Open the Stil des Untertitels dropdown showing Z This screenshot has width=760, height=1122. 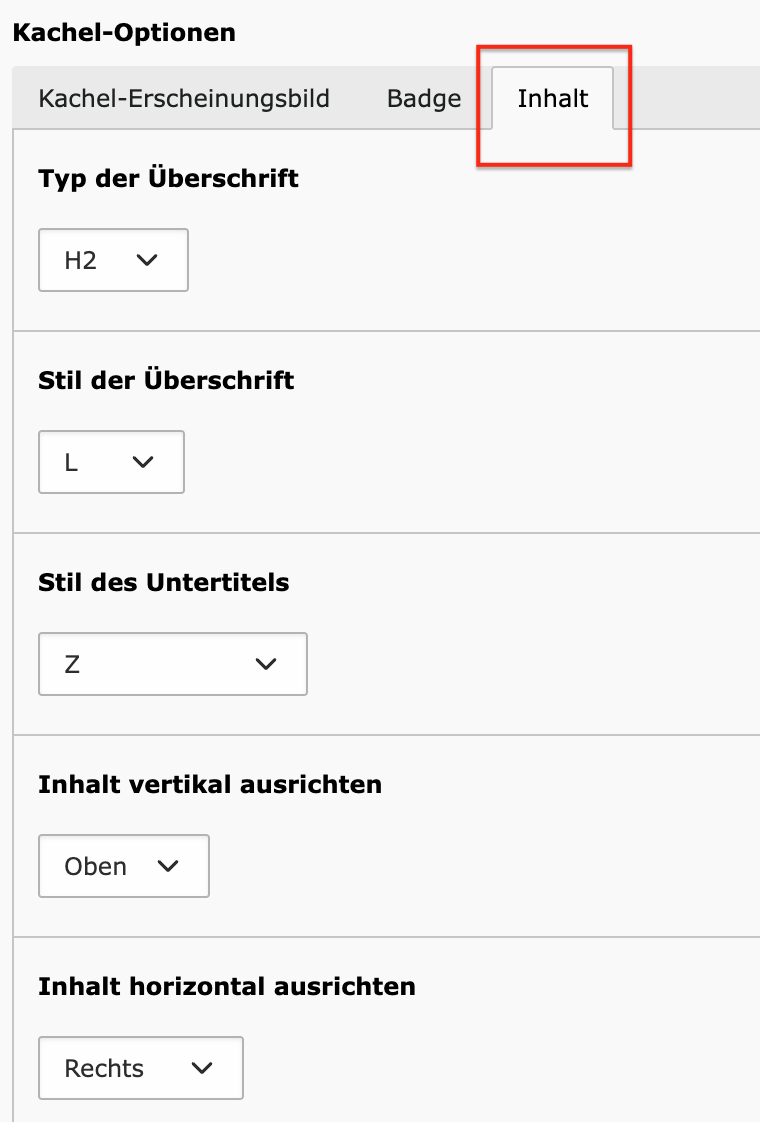point(172,664)
